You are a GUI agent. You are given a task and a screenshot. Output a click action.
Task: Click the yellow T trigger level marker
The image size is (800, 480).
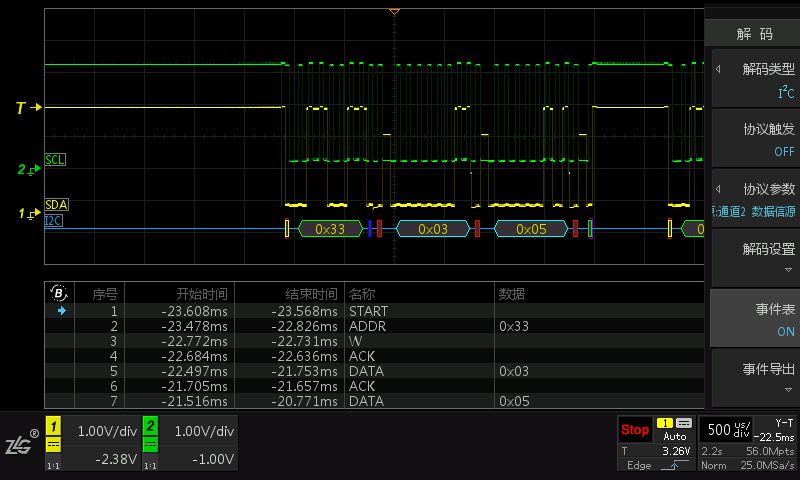28,107
